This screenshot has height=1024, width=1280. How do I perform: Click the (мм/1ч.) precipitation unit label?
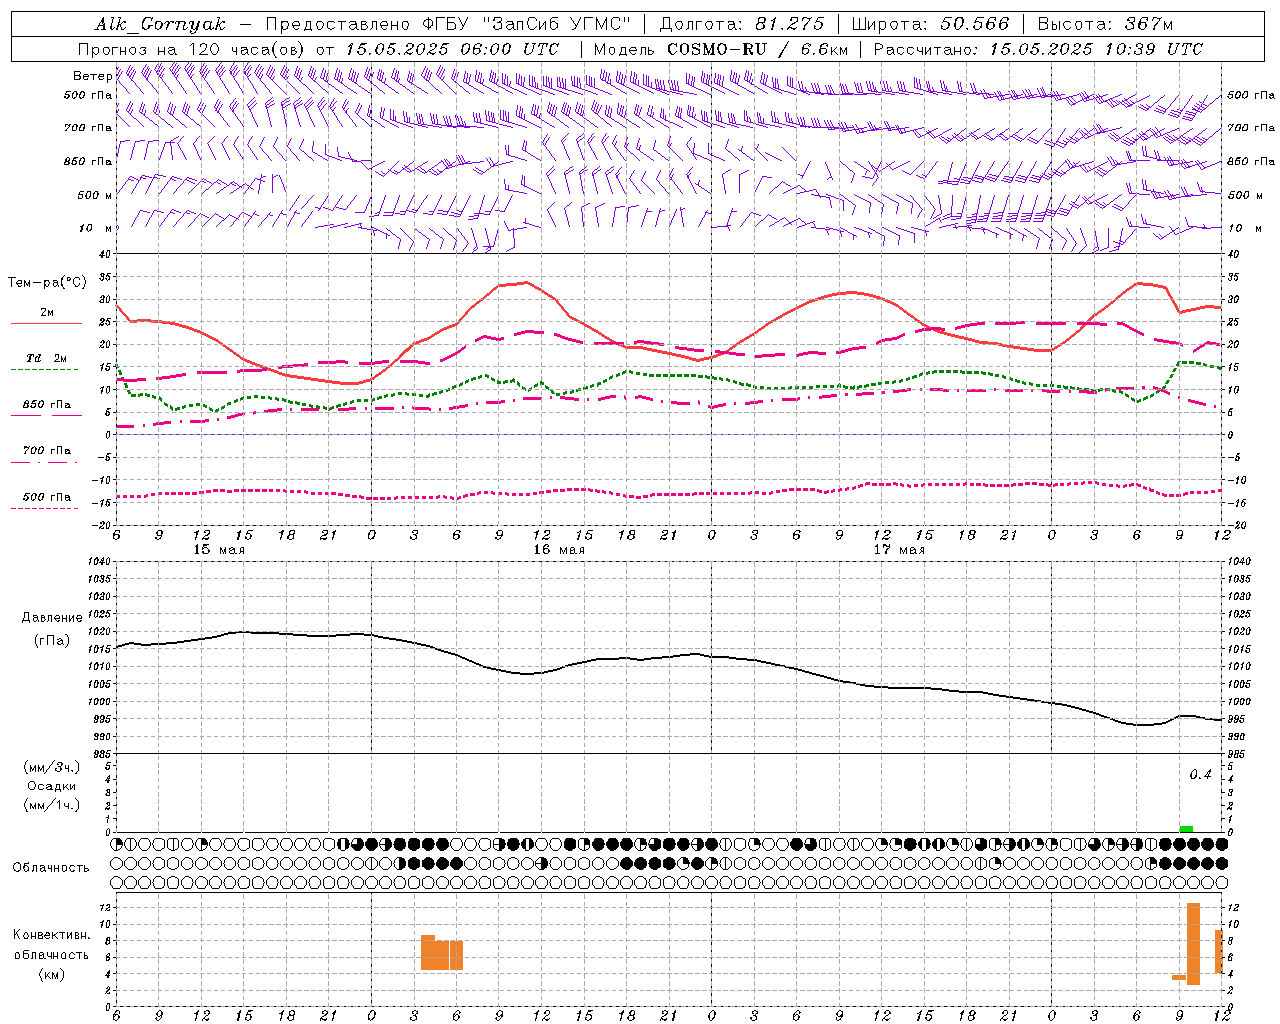click(x=52, y=805)
